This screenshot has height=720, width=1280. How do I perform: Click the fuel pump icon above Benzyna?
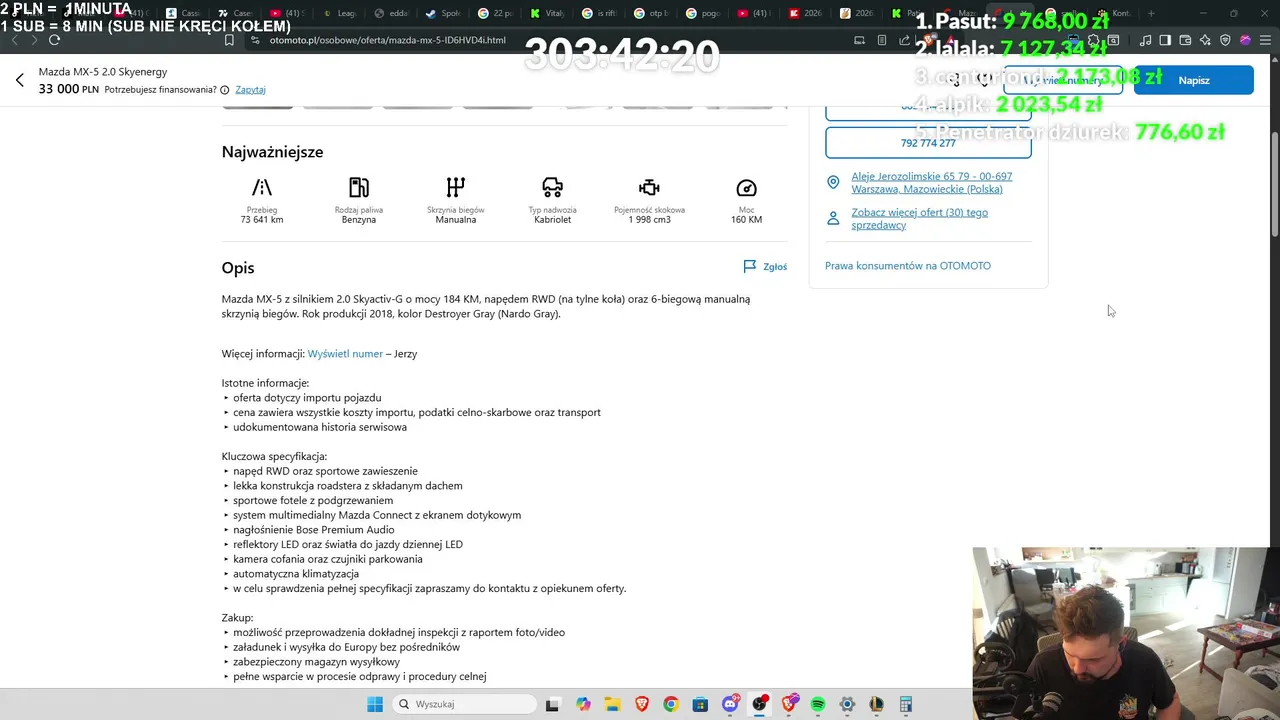coord(359,187)
